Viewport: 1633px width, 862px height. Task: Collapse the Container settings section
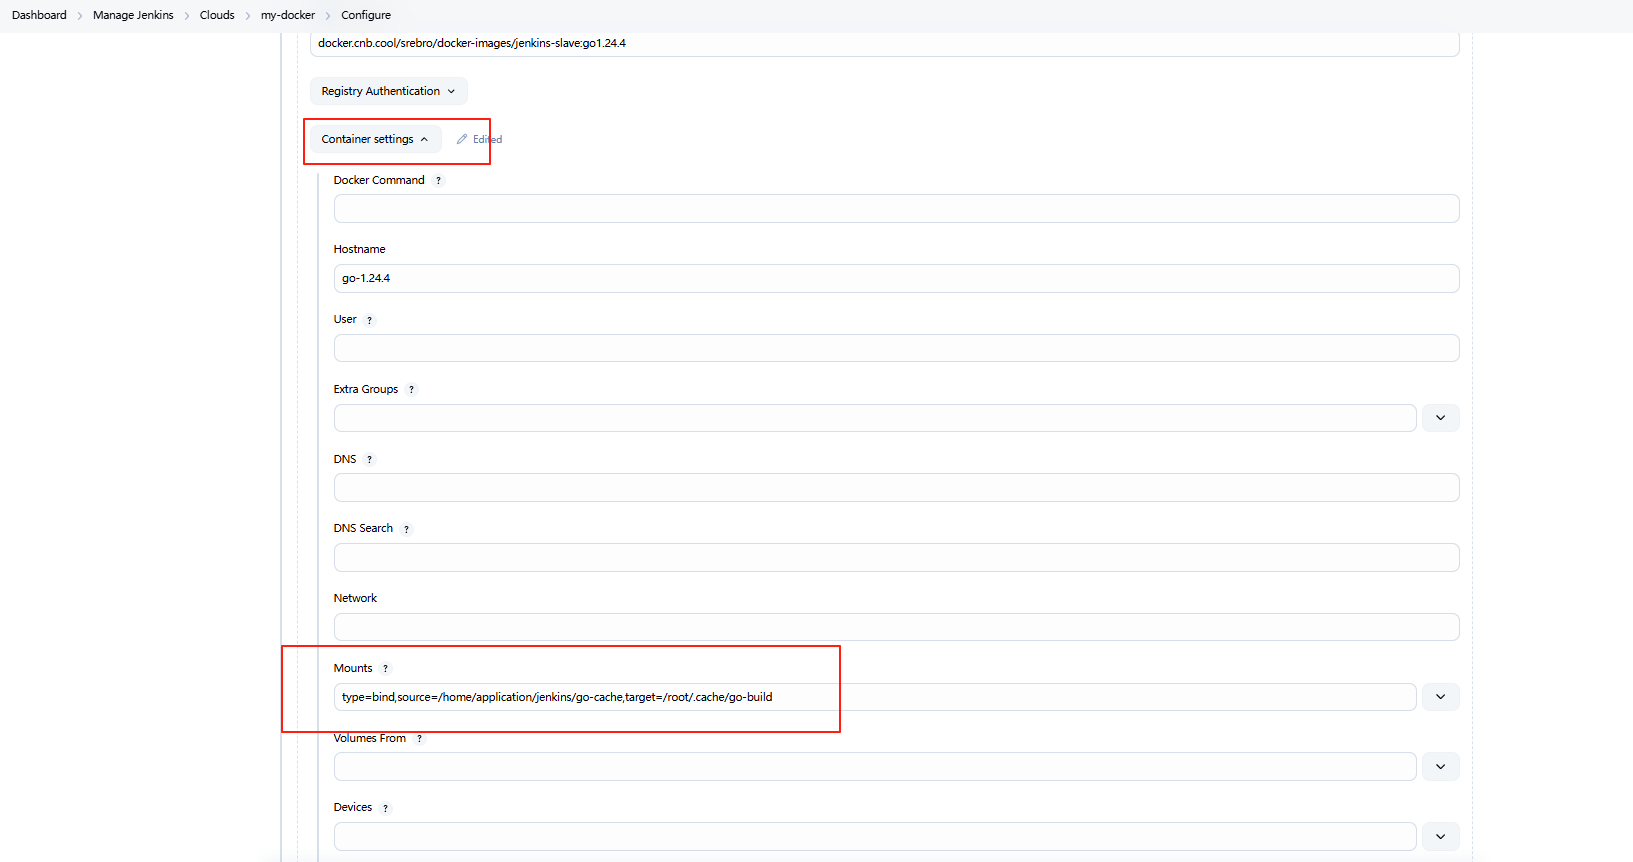[x=375, y=139]
